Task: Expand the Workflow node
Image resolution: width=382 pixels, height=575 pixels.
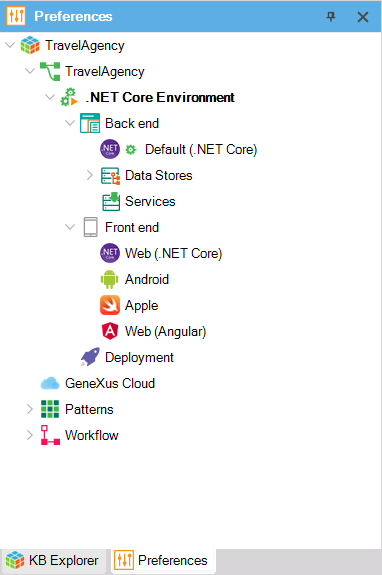Action: click(x=30, y=435)
